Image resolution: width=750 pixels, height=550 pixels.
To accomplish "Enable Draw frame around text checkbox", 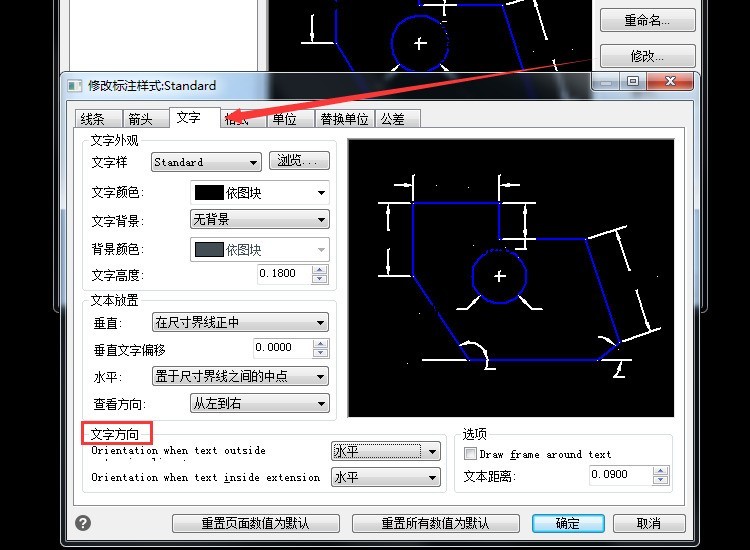I will click(470, 453).
